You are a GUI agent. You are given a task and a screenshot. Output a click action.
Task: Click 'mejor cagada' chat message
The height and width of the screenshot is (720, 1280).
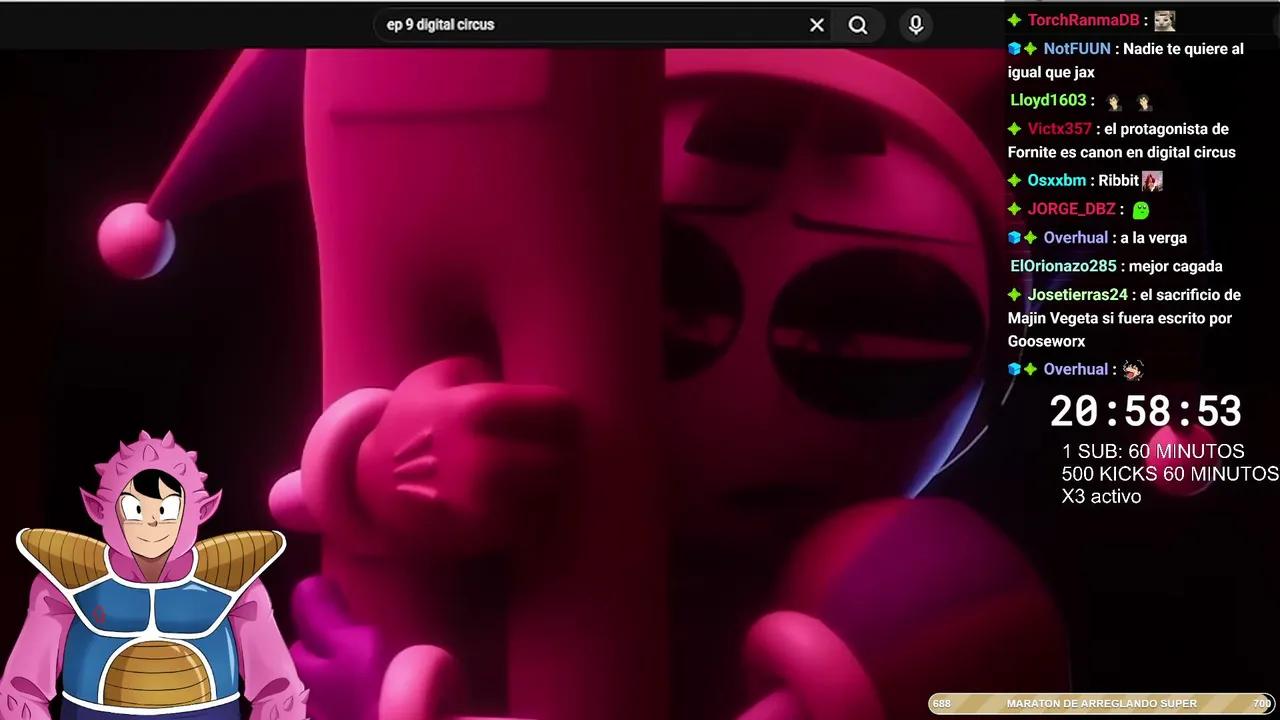click(1175, 266)
